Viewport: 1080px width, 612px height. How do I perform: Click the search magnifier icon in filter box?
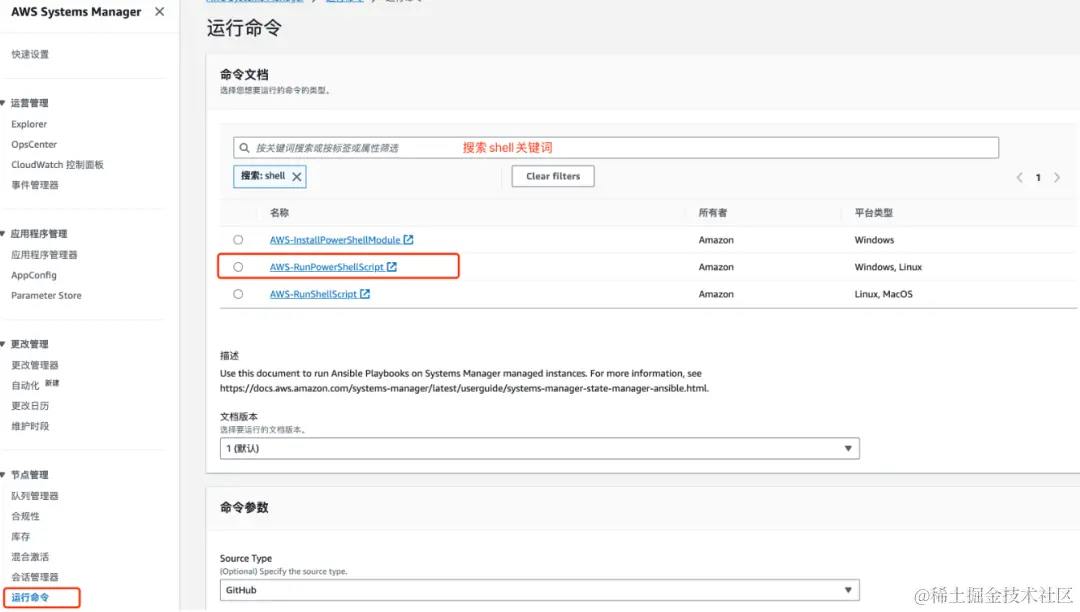(x=245, y=148)
